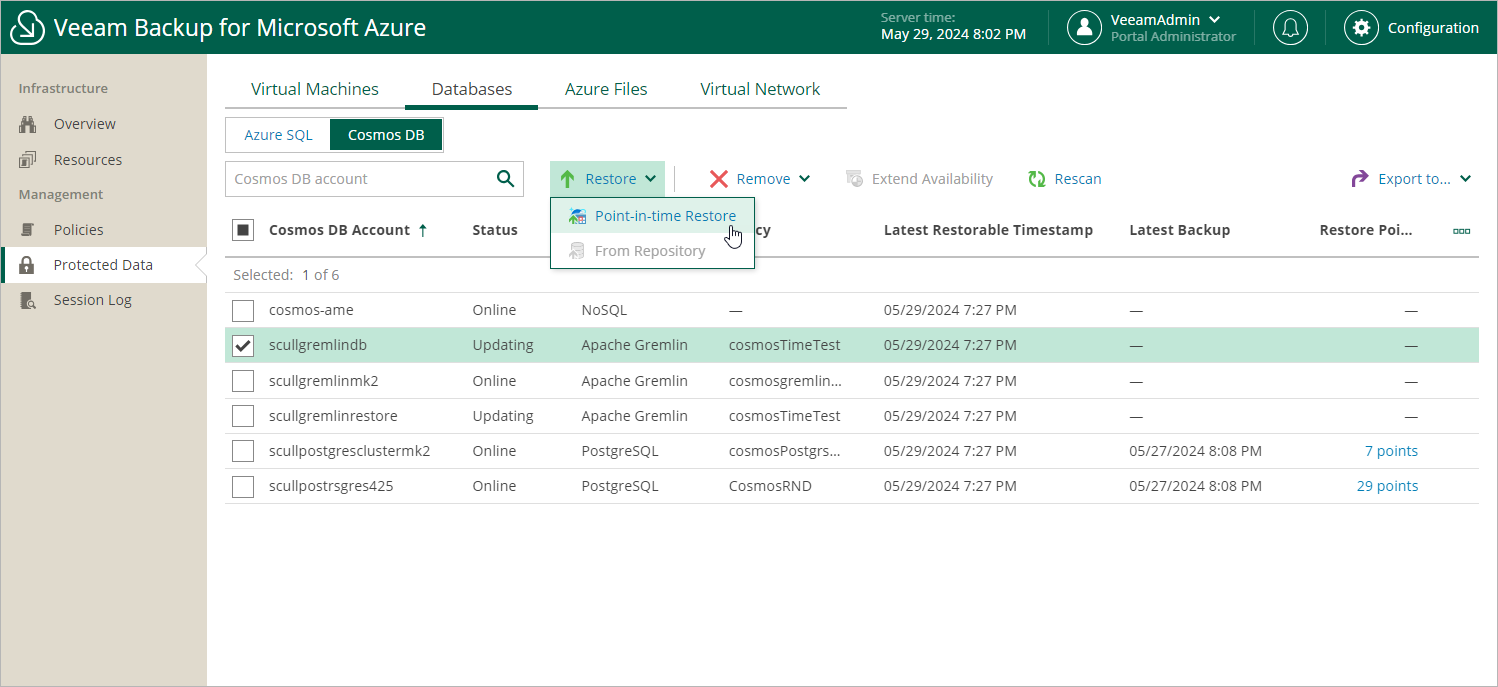This screenshot has width=1498, height=687.
Task: Open Overview in the sidebar
Action: pos(85,124)
